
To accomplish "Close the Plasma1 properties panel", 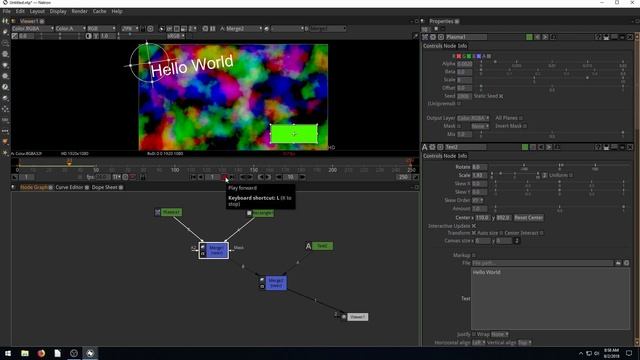I will [630, 37].
